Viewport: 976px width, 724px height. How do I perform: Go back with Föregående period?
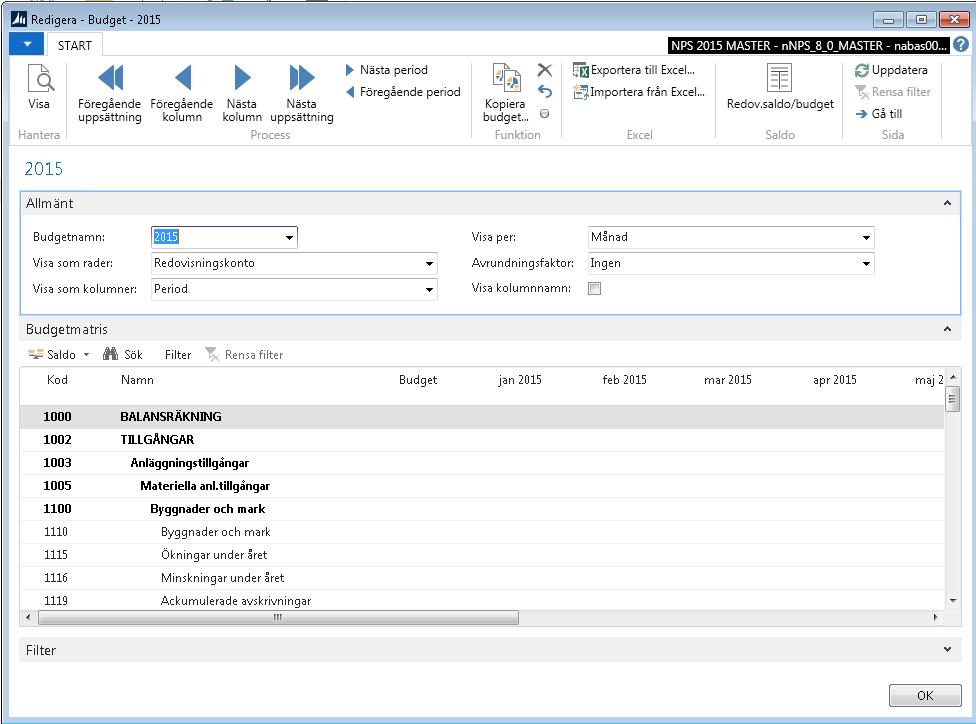pos(403,92)
